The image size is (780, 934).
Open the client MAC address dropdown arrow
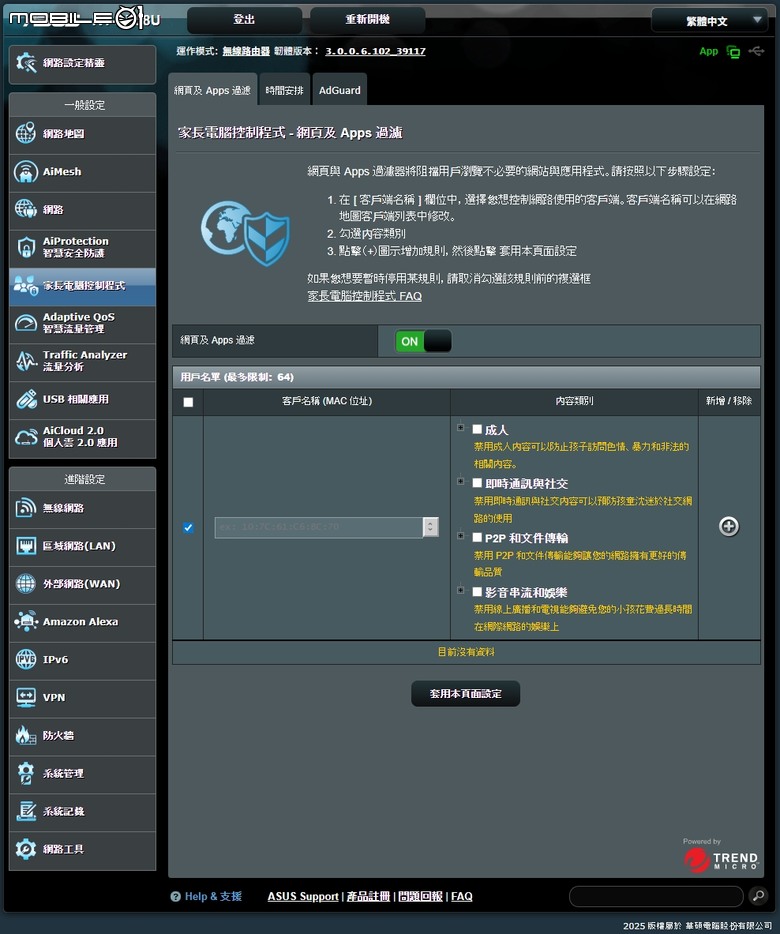[x=431, y=527]
